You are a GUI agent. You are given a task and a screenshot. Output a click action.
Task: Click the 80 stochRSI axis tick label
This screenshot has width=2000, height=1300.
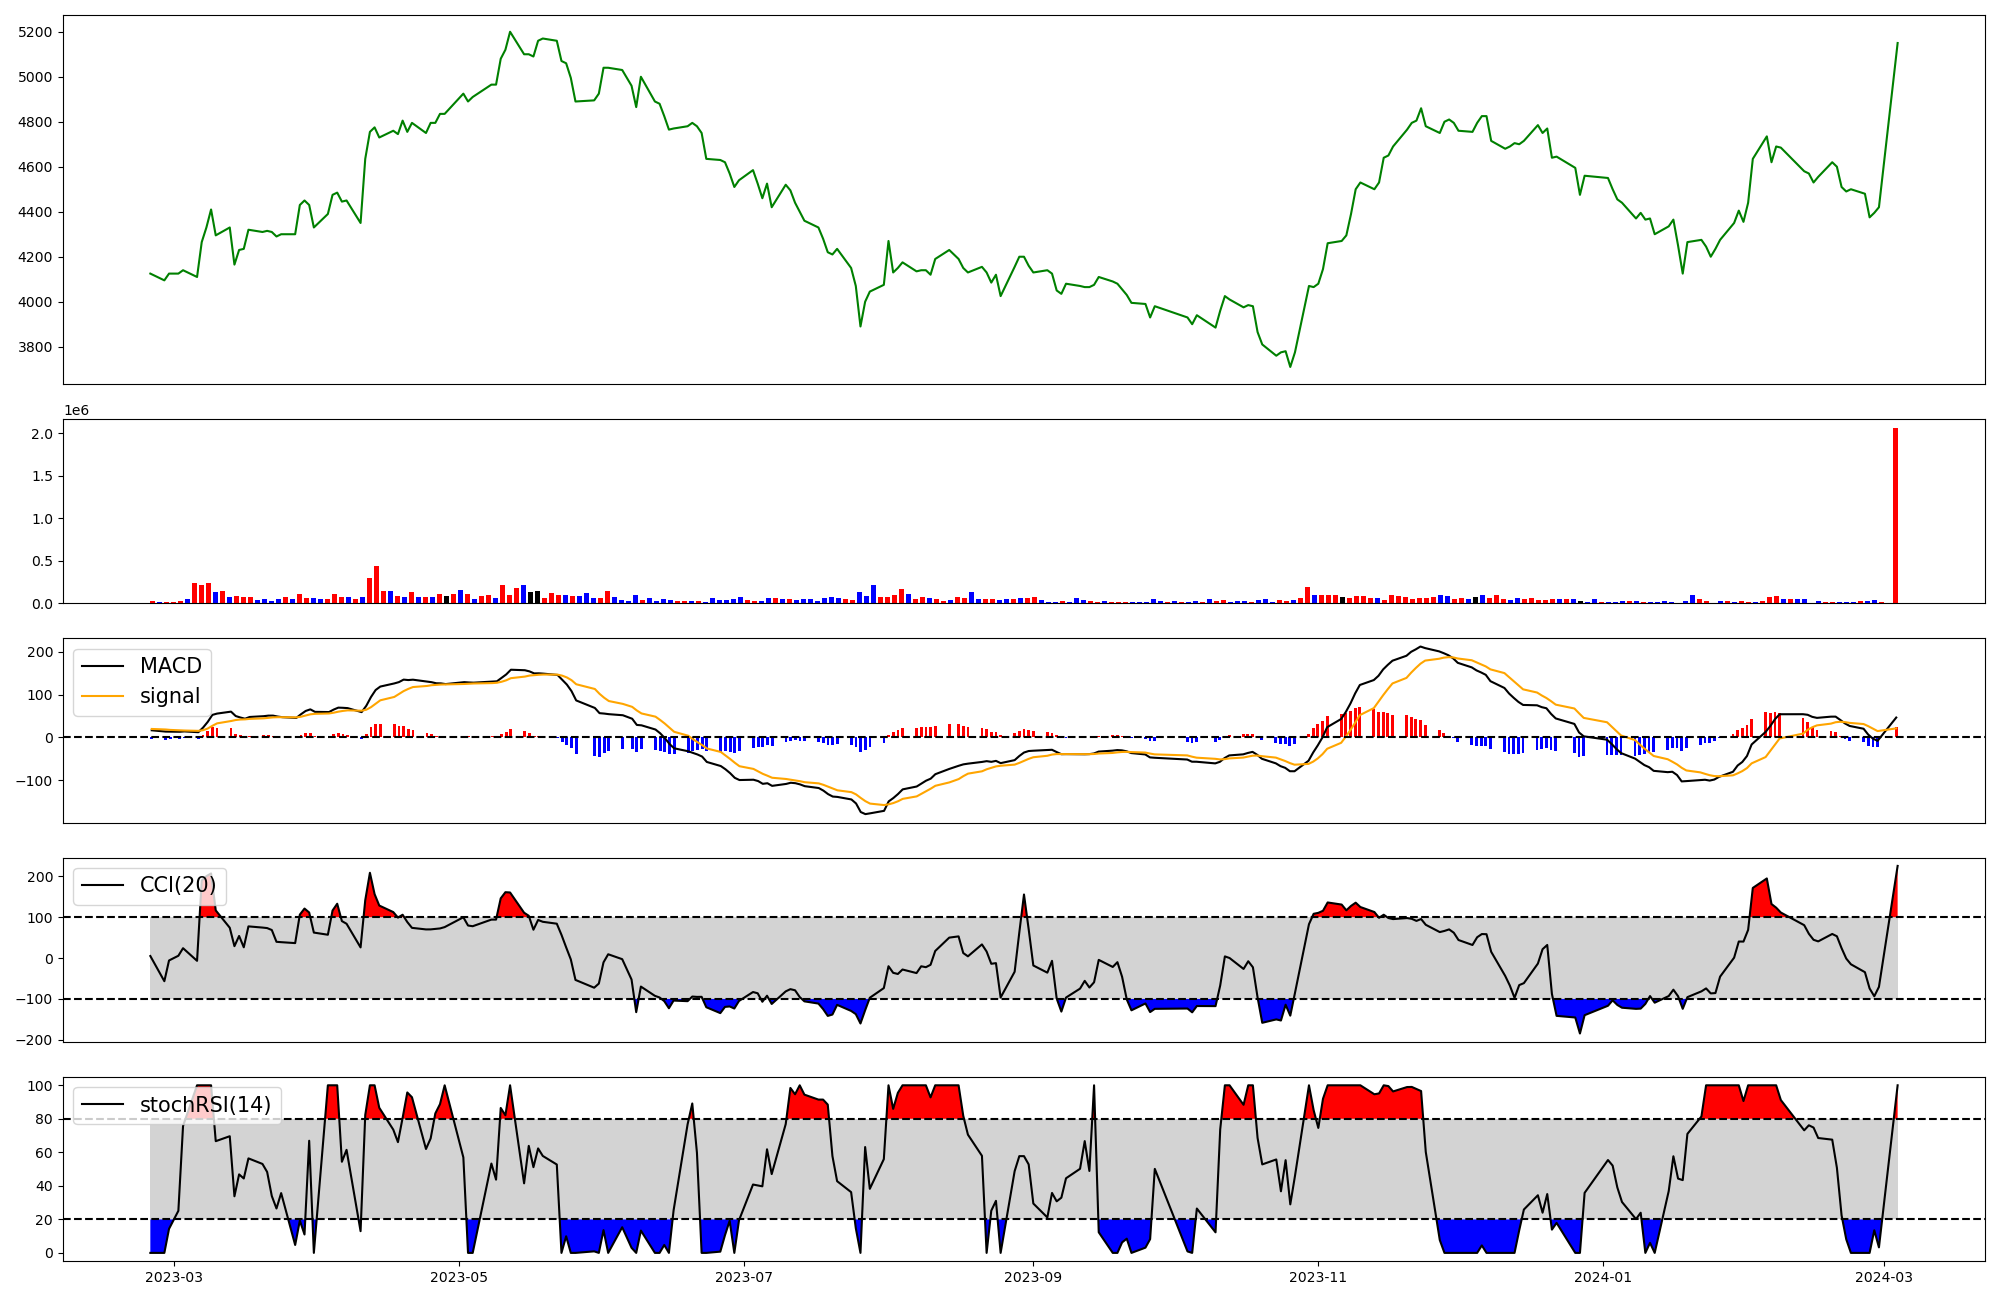pos(42,1119)
